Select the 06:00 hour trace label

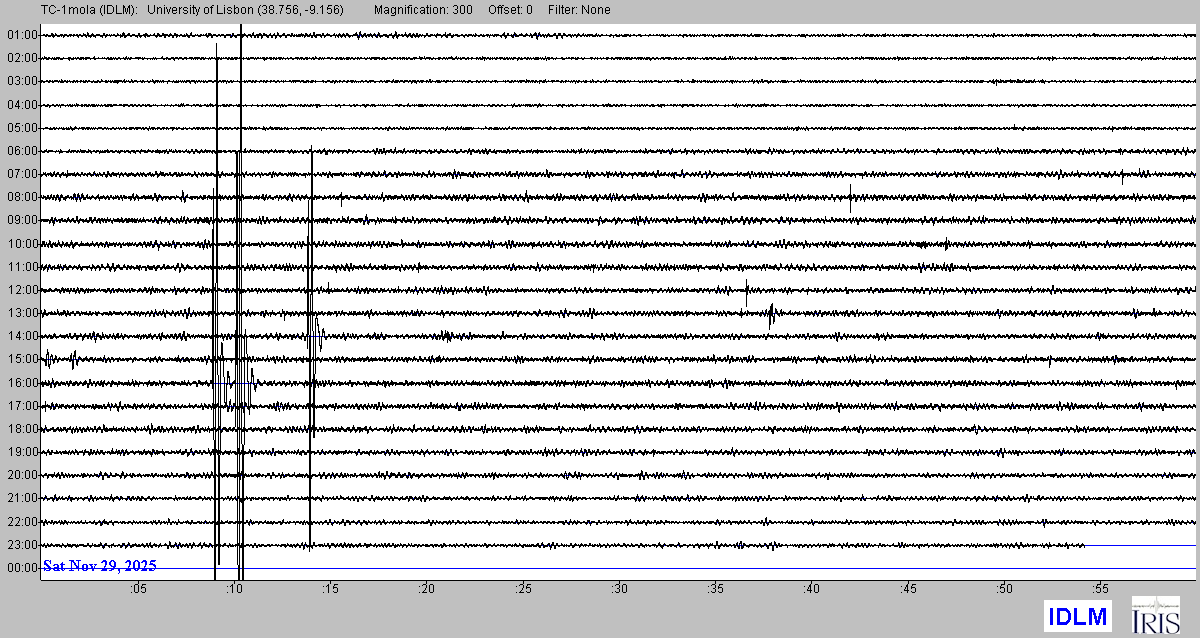[x=21, y=151]
